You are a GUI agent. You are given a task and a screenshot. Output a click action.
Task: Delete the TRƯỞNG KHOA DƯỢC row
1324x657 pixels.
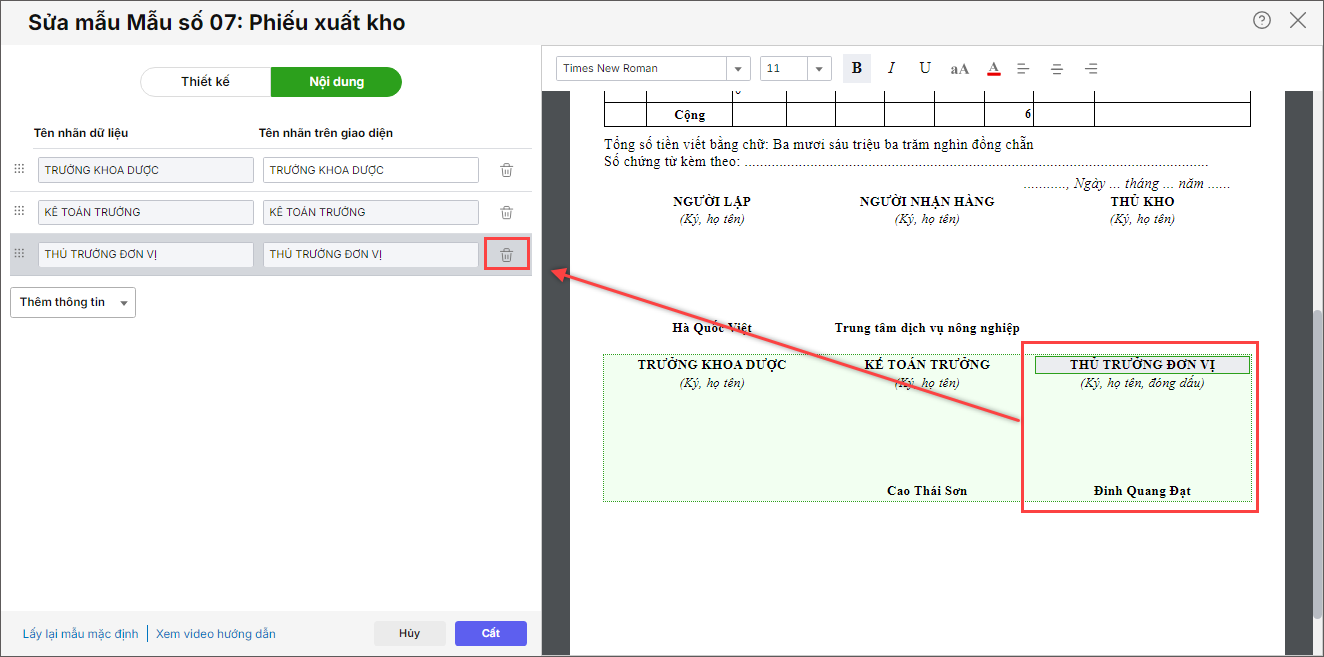[x=506, y=170]
